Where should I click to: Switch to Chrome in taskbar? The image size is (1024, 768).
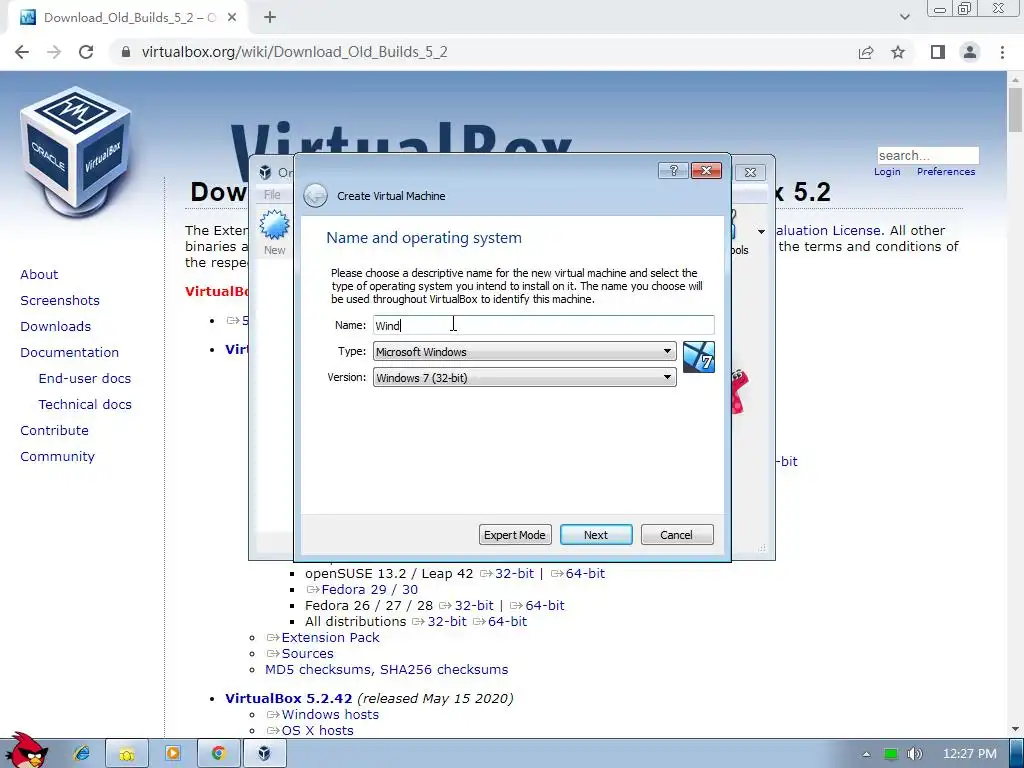[218, 754]
